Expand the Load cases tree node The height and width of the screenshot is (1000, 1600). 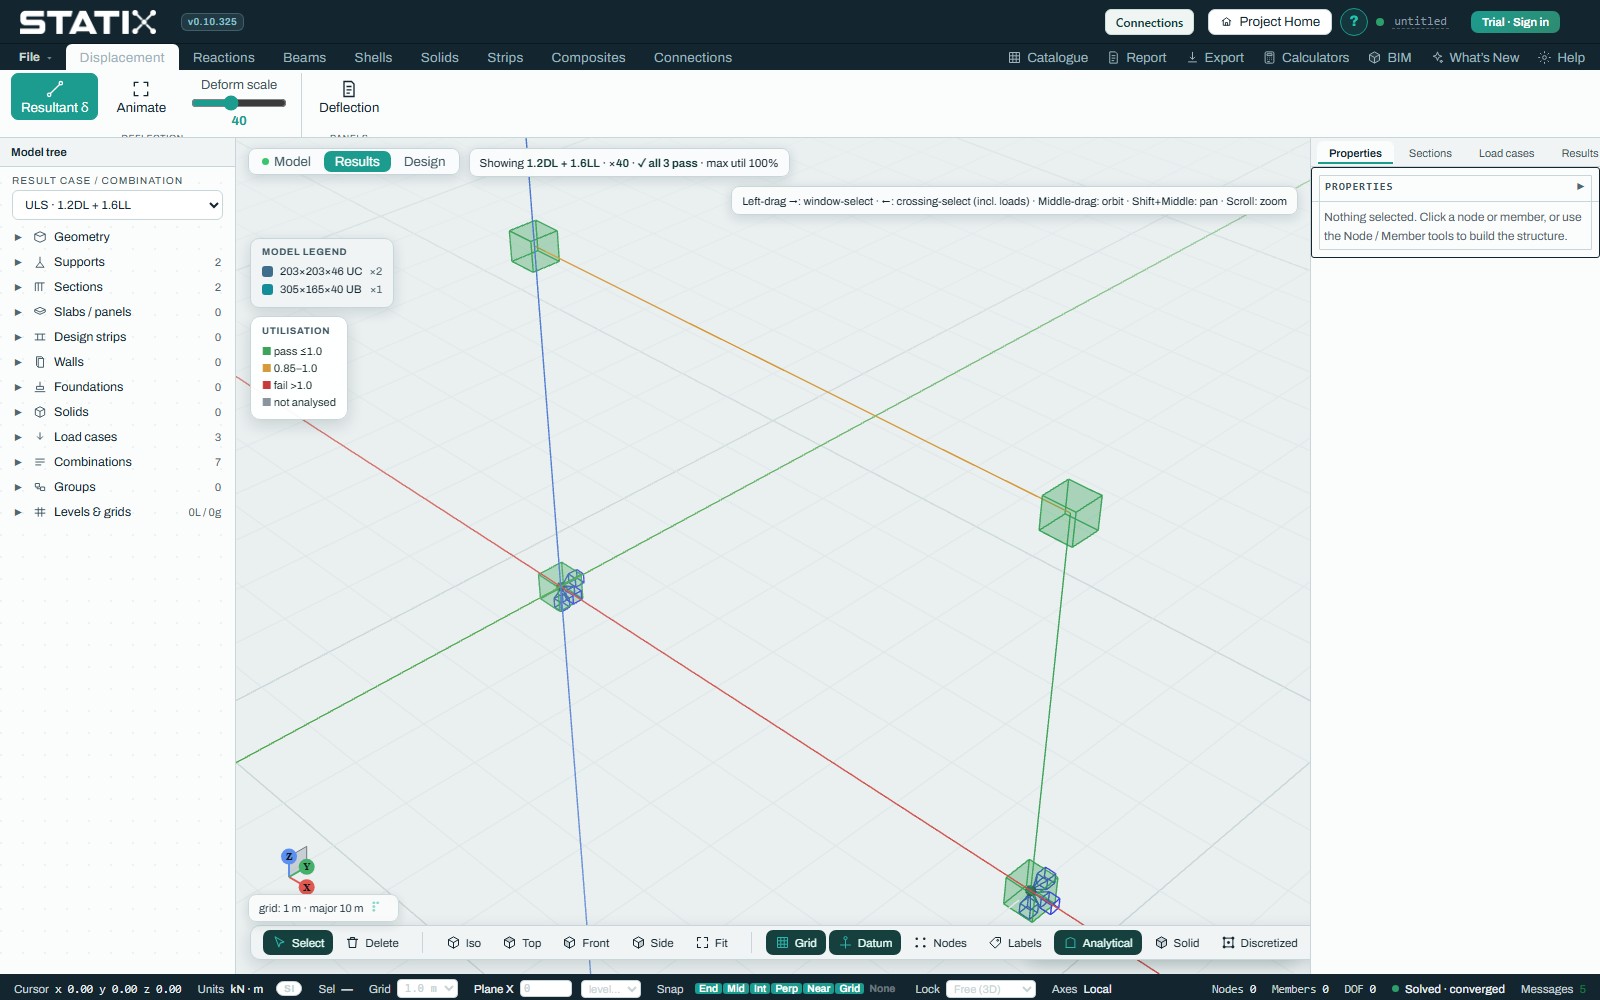tap(18, 437)
